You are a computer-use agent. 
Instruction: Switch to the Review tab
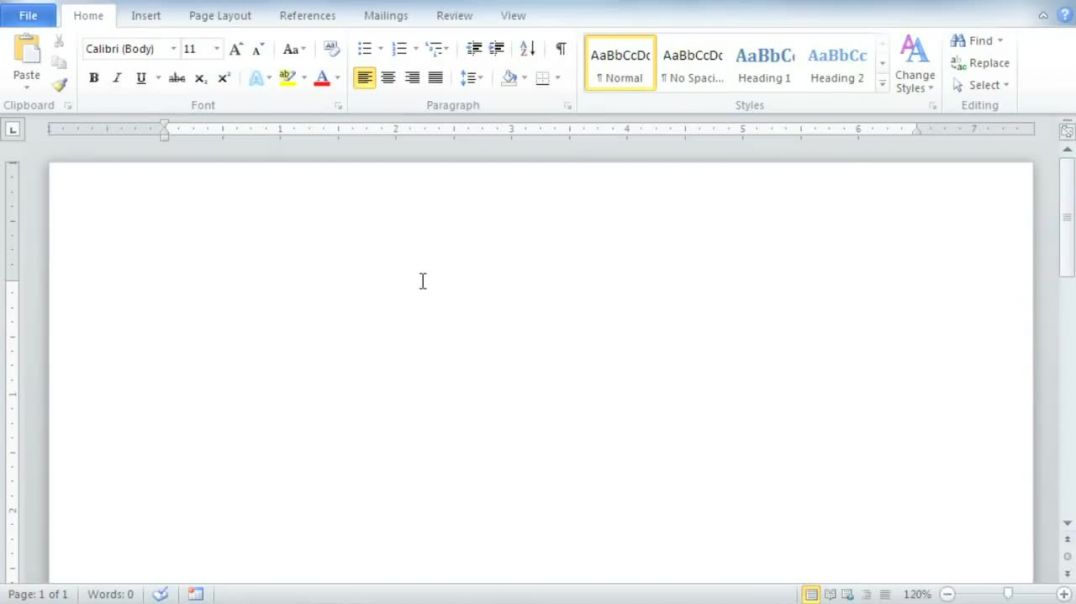click(x=454, y=16)
